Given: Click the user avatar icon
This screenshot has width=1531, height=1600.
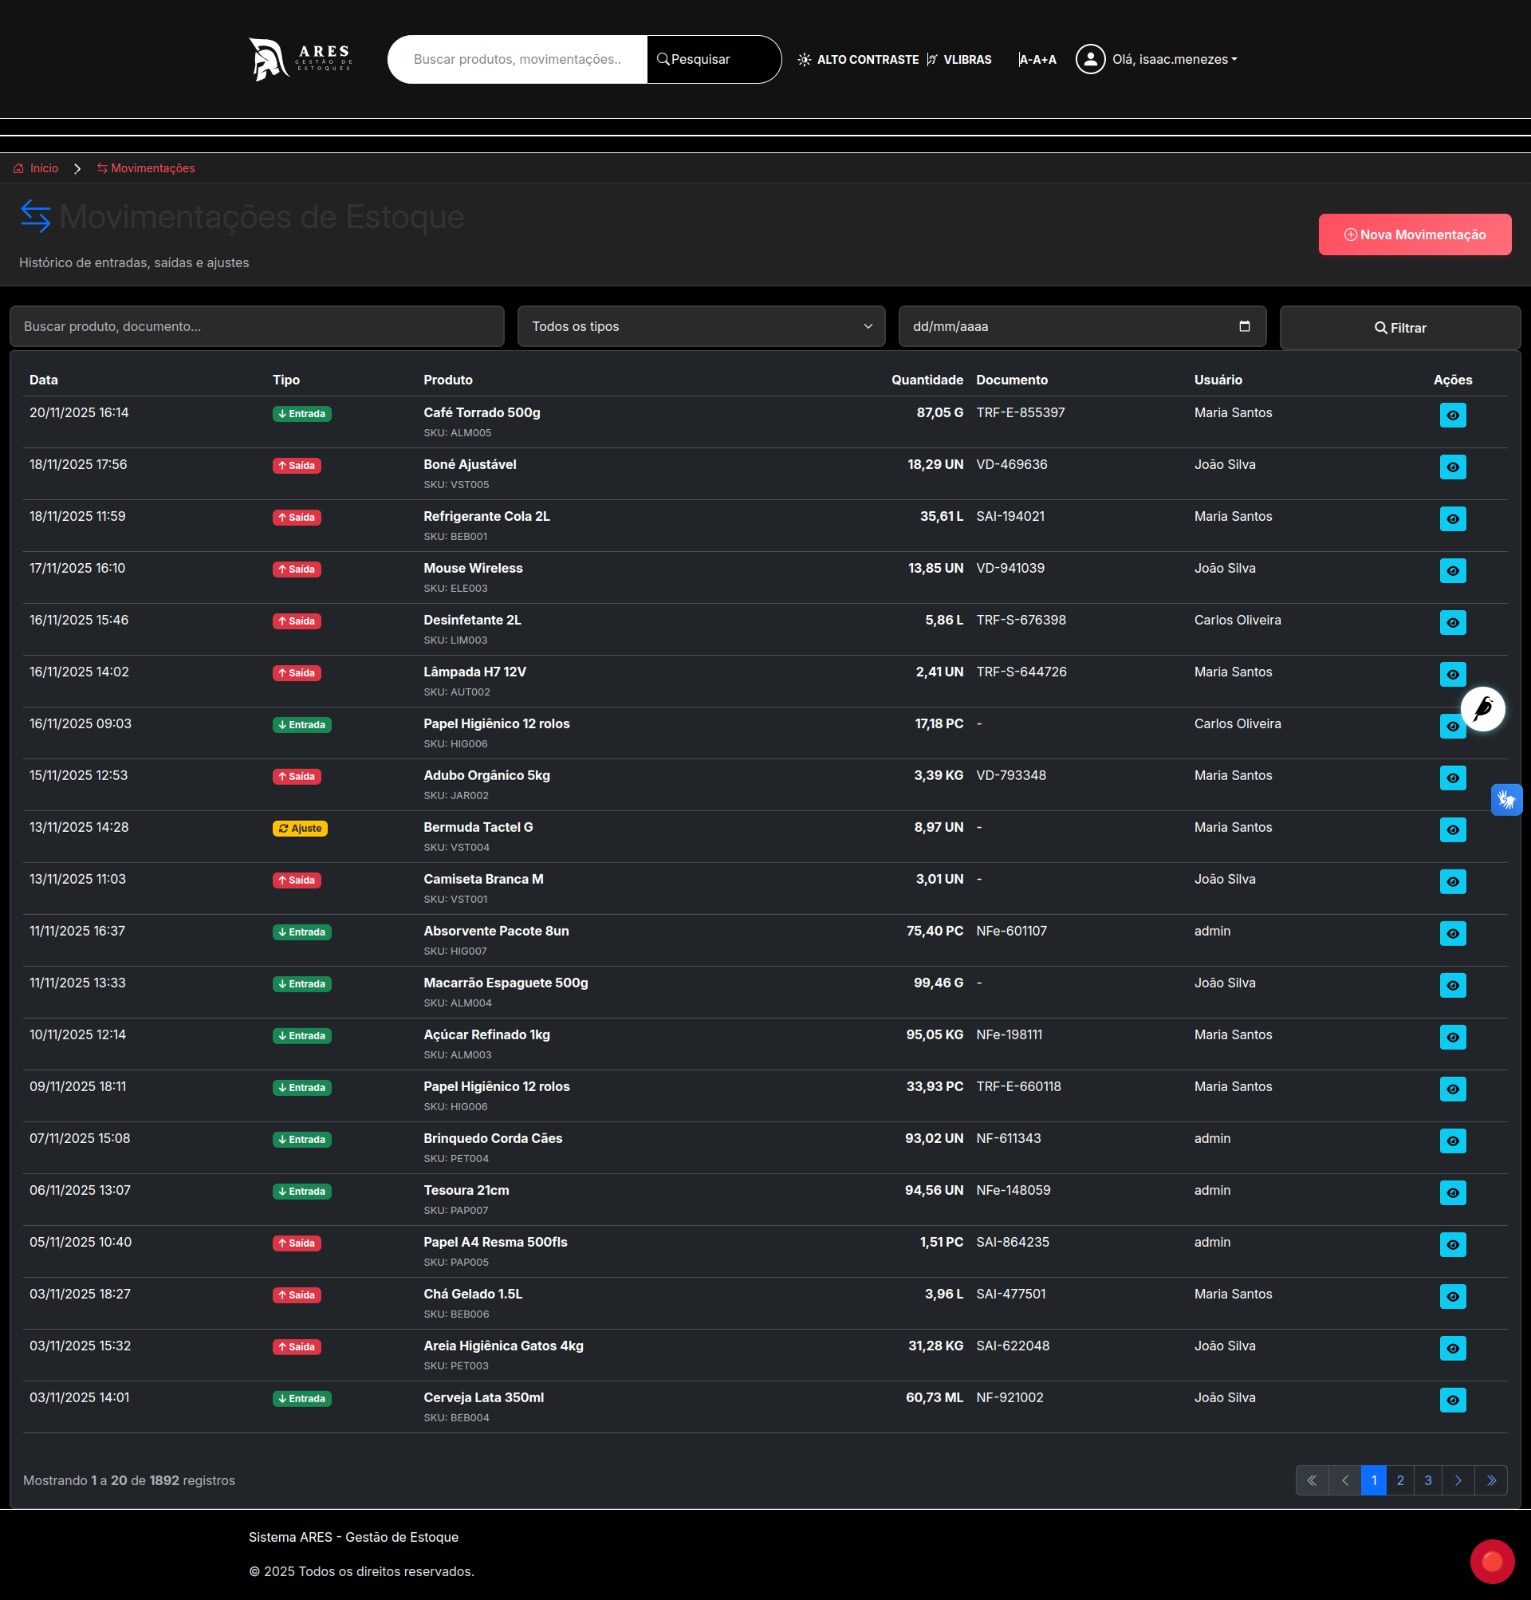Looking at the screenshot, I should (x=1090, y=59).
